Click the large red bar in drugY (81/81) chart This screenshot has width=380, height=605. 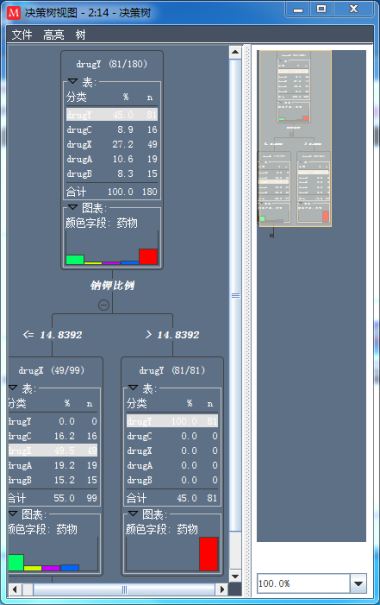[x=209, y=554]
